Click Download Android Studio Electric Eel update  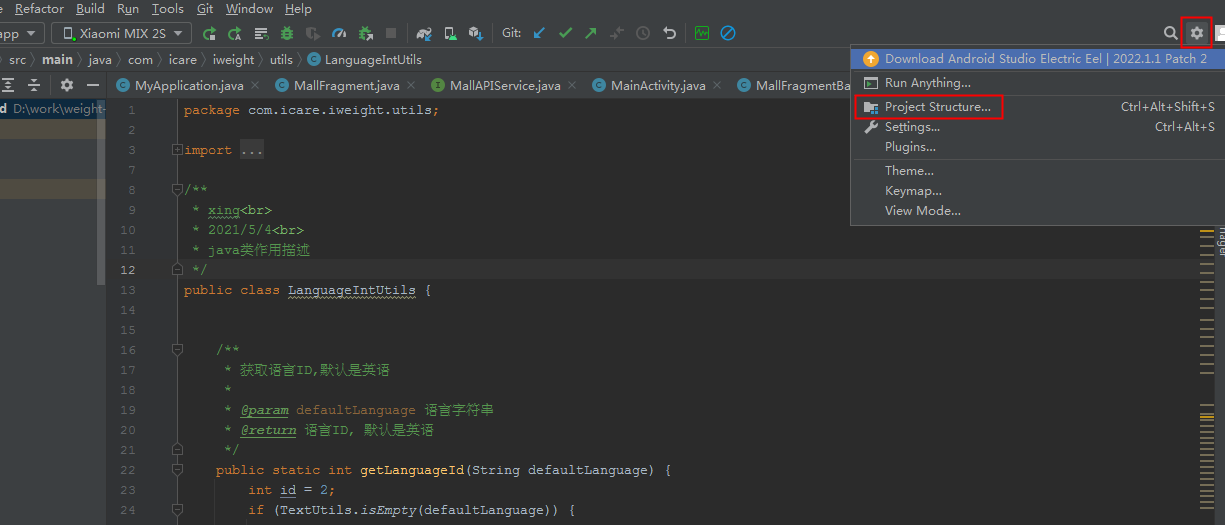click(x=1045, y=59)
